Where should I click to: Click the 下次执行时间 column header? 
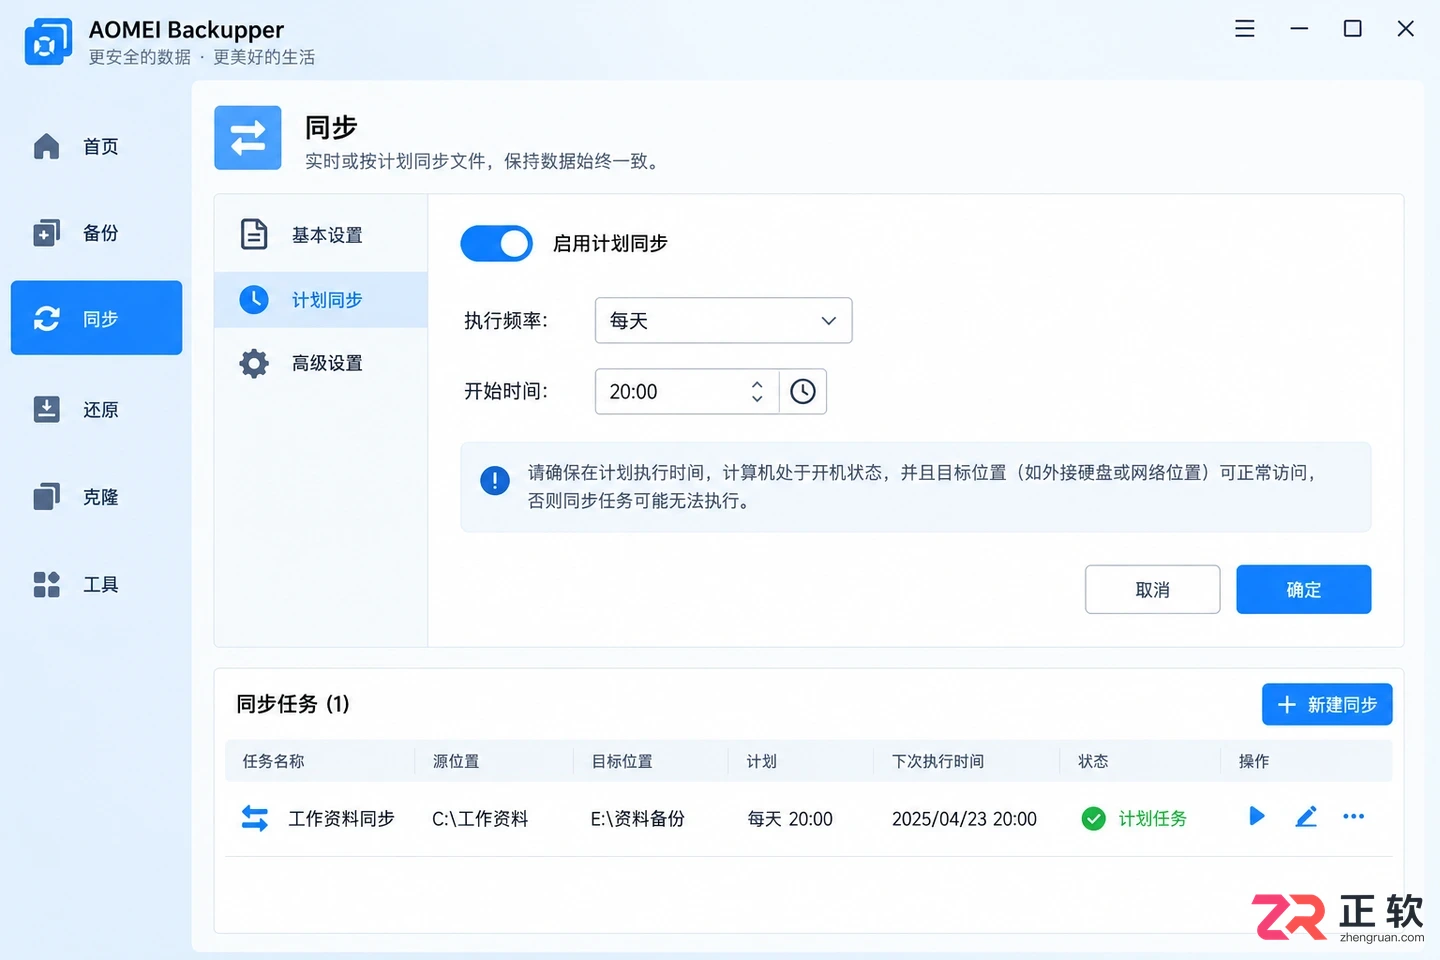pyautogui.click(x=938, y=761)
